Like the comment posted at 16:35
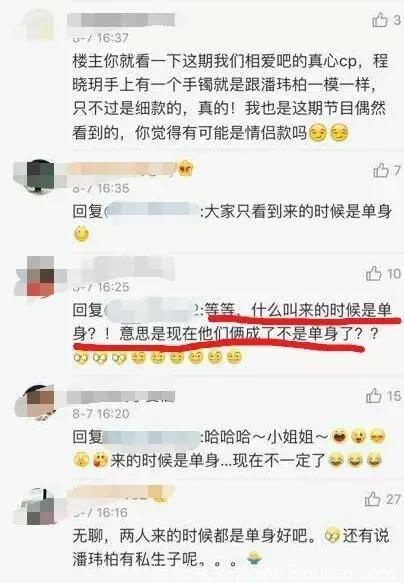404x583 pixels. pos(381,171)
